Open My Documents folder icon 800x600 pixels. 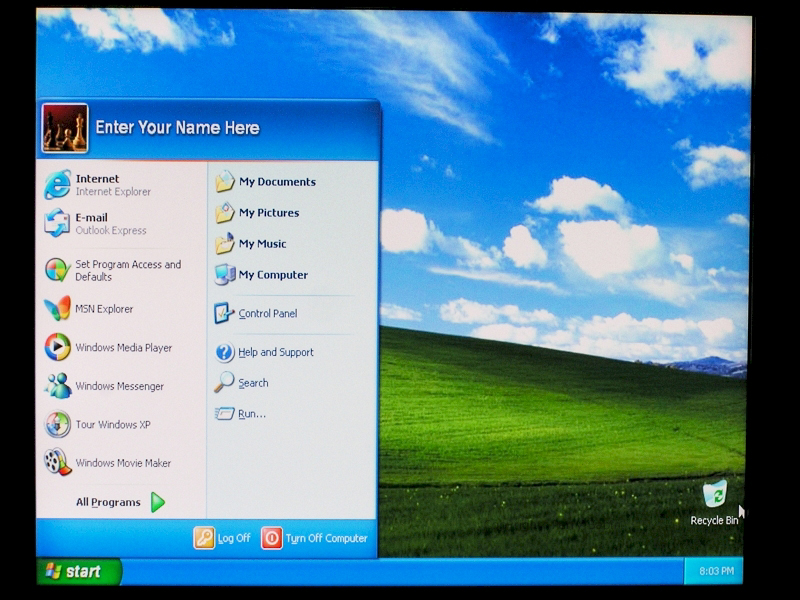[x=224, y=182]
